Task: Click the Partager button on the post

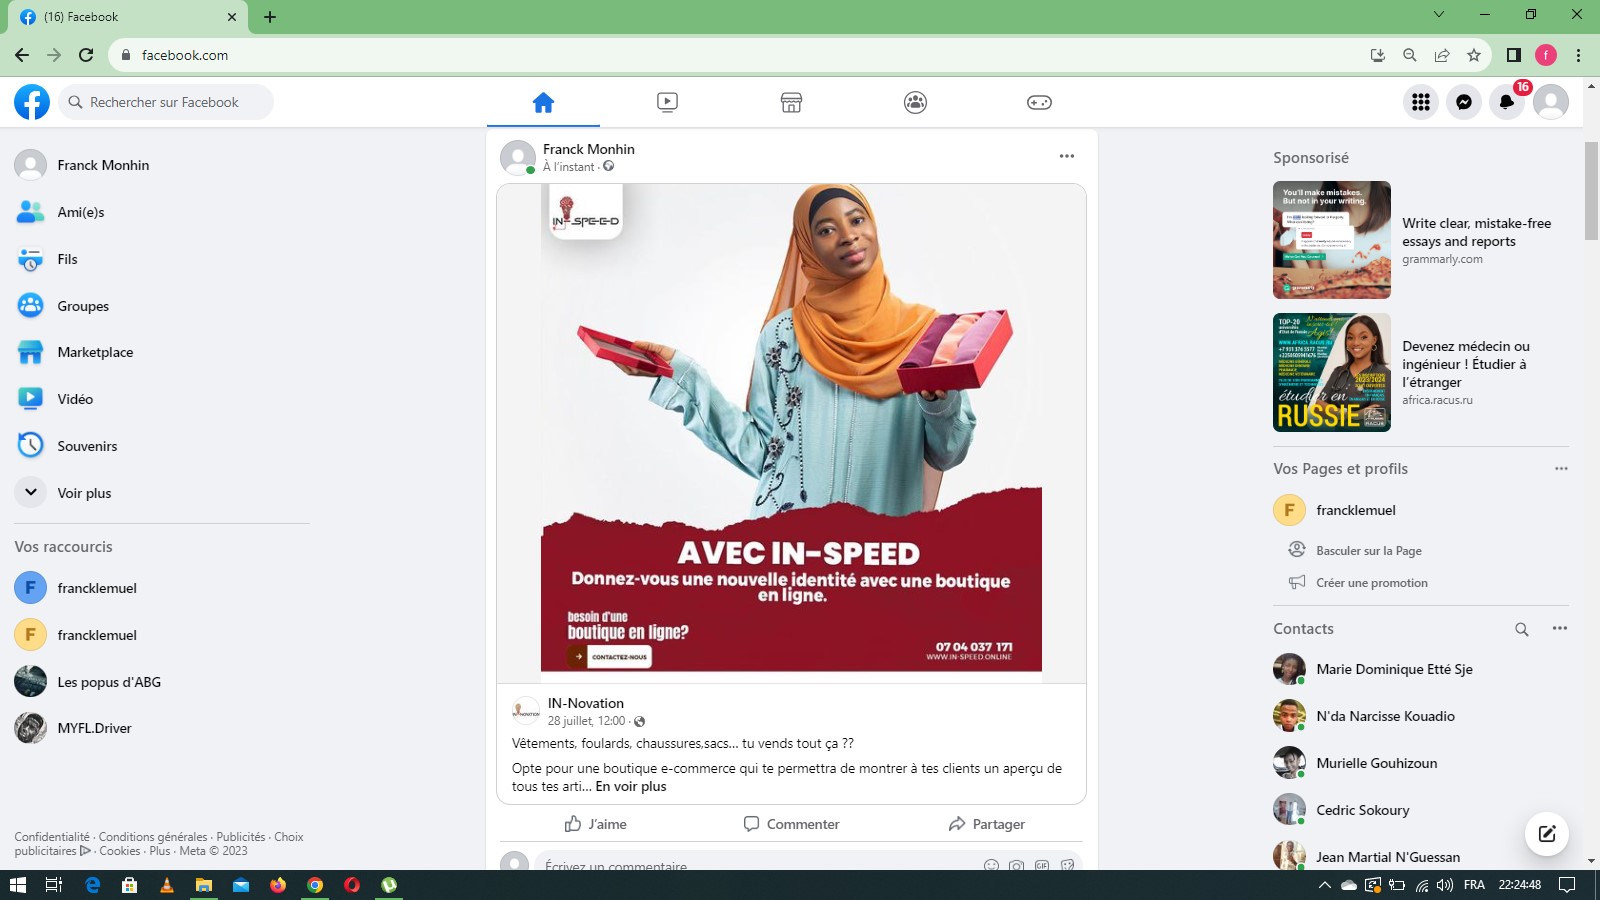Action: tap(986, 824)
